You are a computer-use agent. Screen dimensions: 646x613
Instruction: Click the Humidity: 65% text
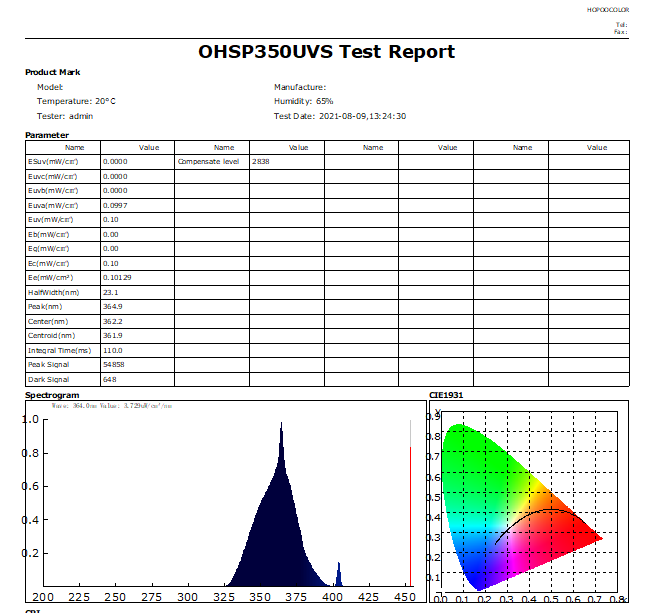304,101
